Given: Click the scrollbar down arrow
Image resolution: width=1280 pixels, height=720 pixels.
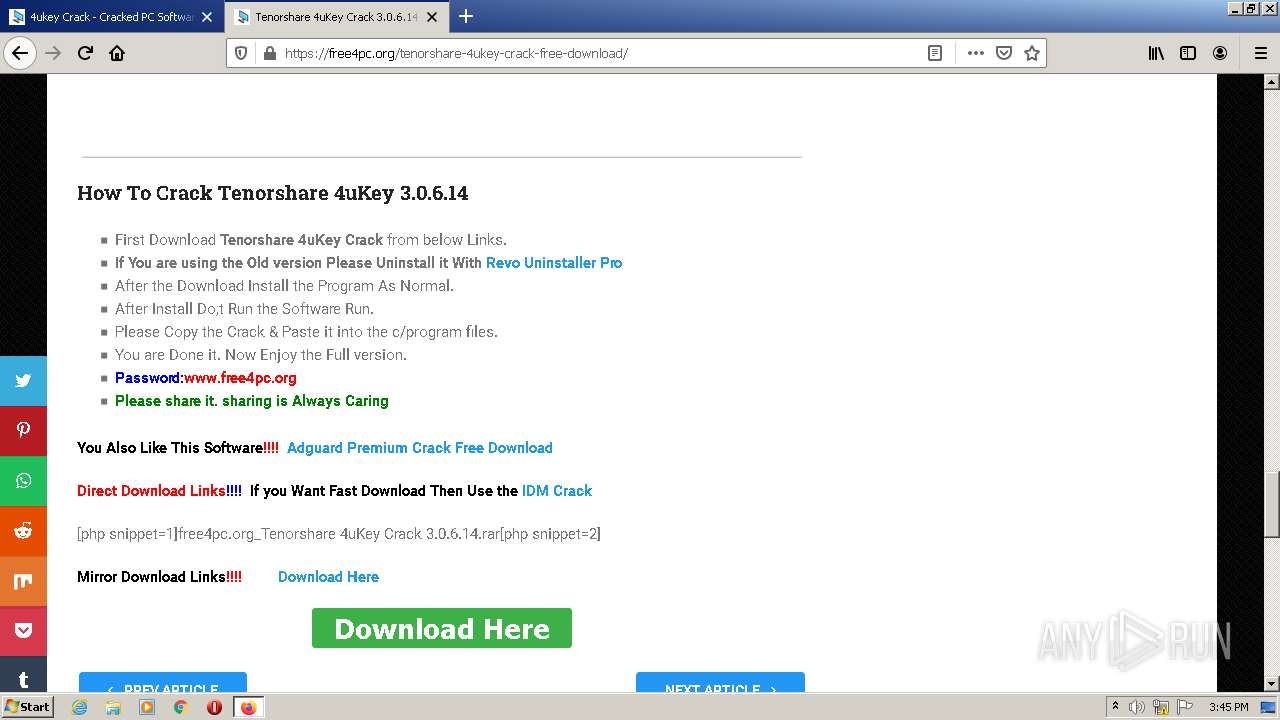Looking at the screenshot, I should (x=1272, y=684).
